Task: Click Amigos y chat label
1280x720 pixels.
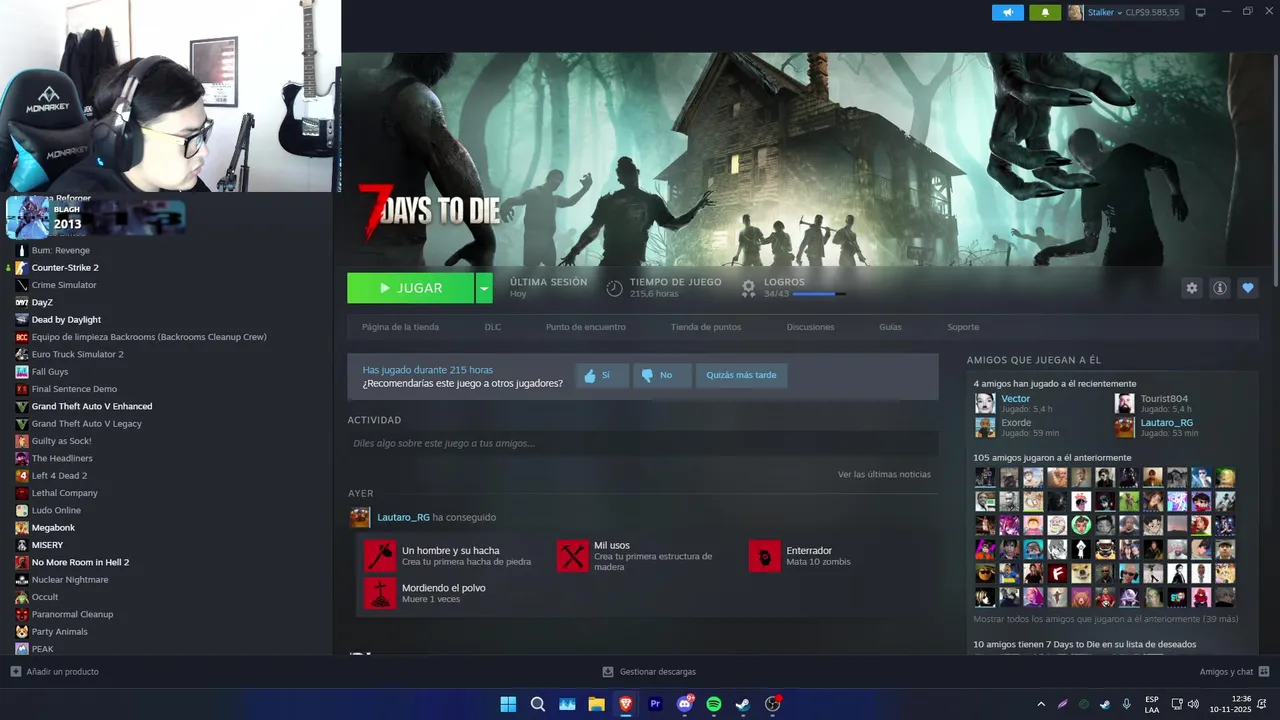Action: click(x=1226, y=672)
